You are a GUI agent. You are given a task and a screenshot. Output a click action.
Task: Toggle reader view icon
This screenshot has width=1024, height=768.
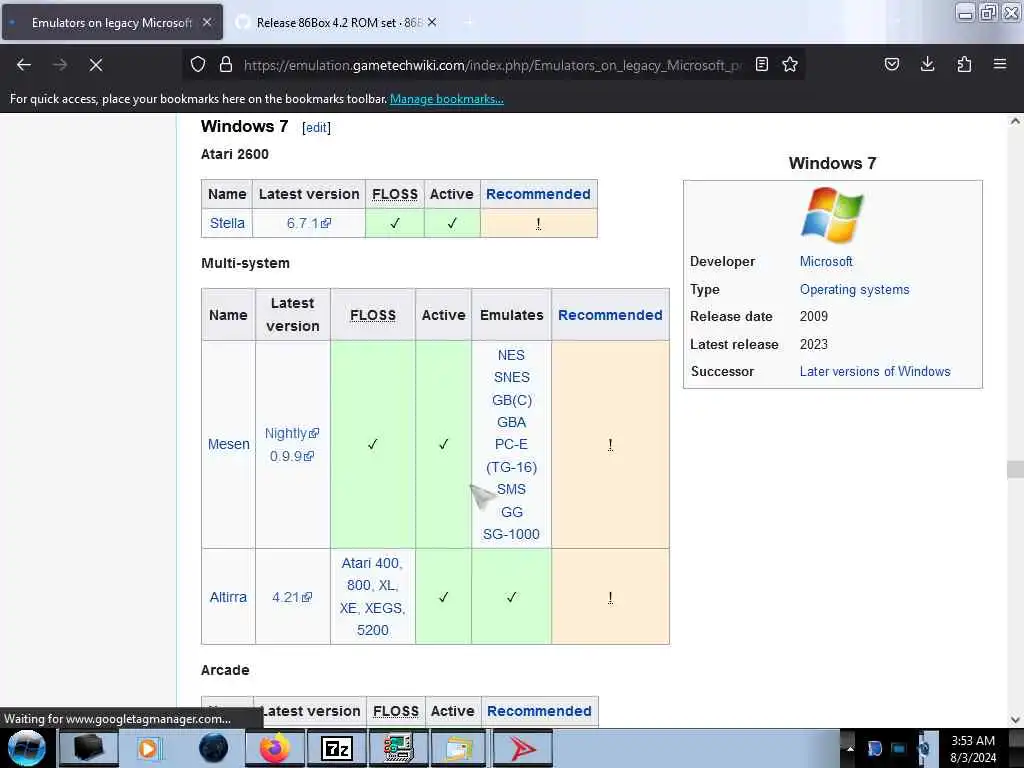(x=761, y=65)
